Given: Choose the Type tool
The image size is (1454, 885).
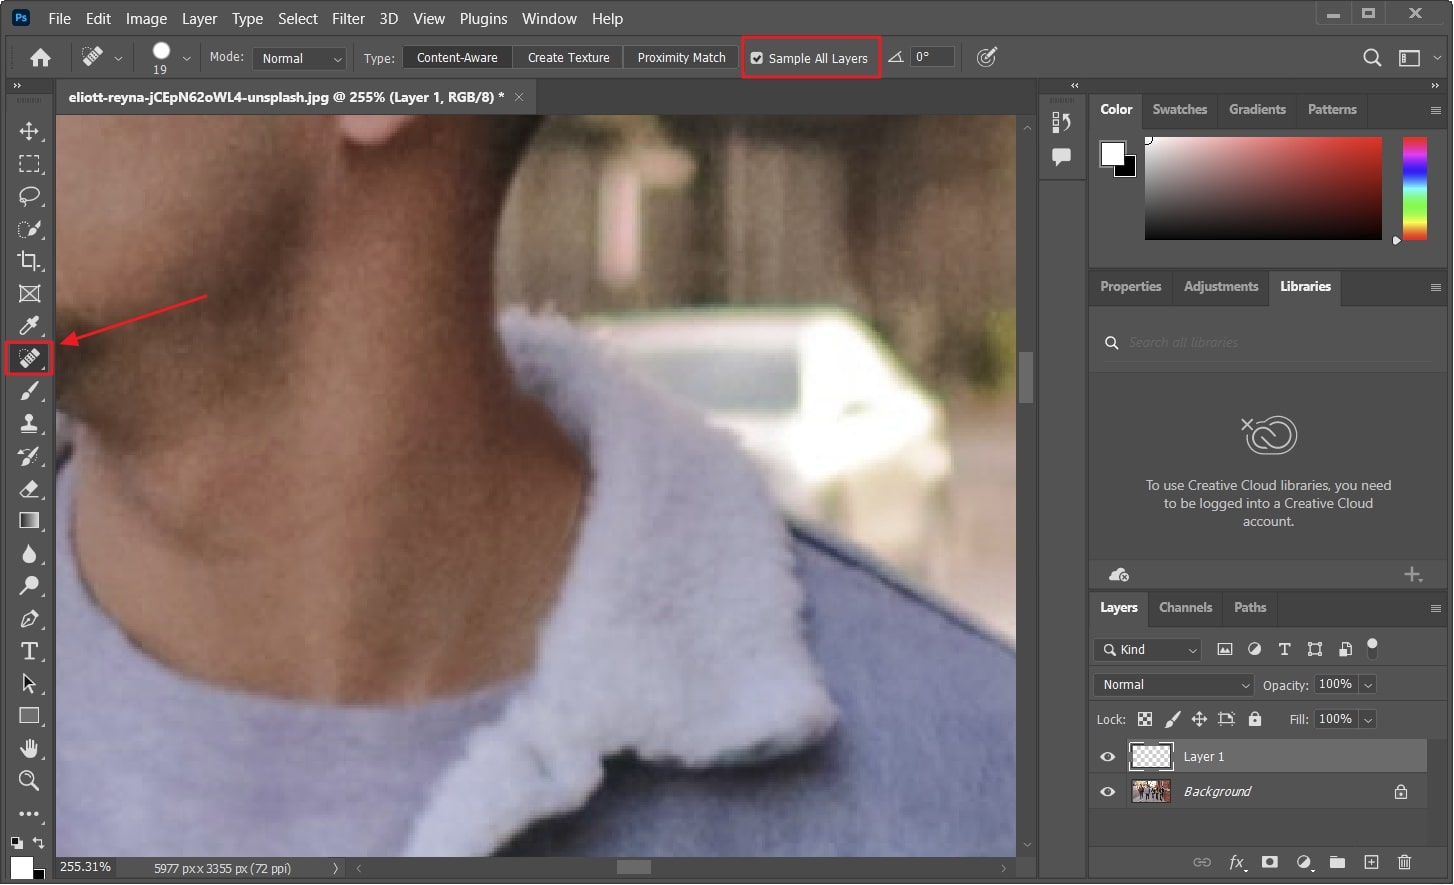Looking at the screenshot, I should coord(29,651).
